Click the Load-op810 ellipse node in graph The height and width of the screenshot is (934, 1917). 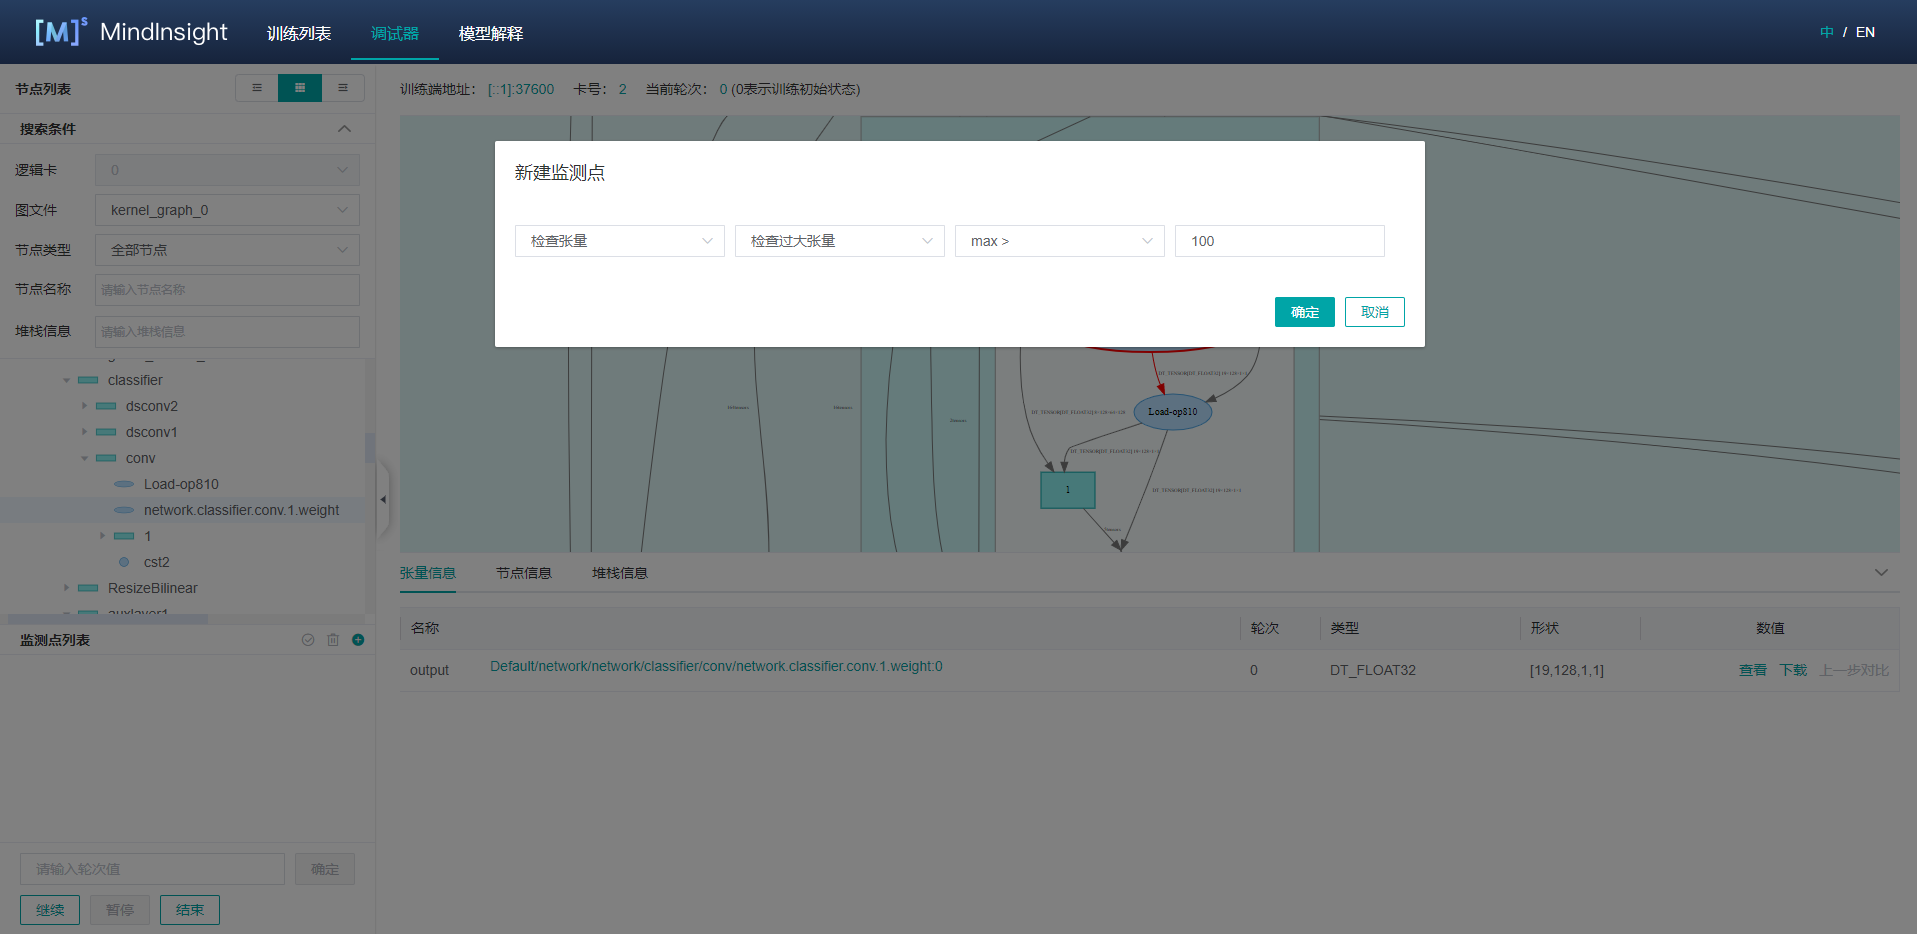coord(1172,412)
